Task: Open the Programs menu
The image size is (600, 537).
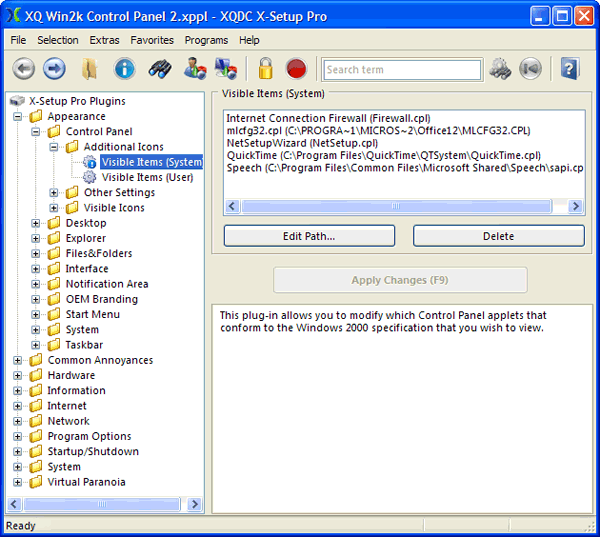Action: click(x=206, y=40)
